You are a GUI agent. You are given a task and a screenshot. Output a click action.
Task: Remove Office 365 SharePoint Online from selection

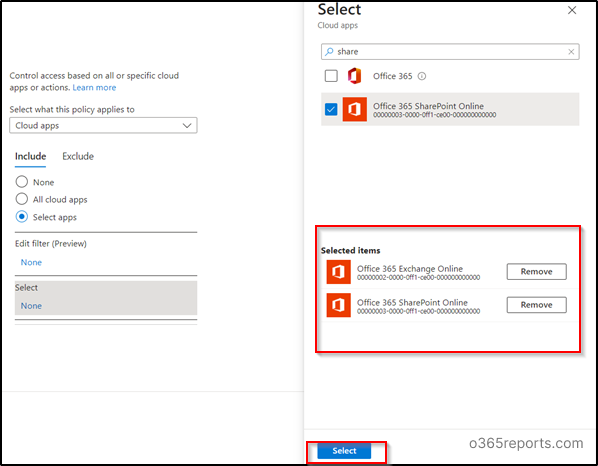[536, 305]
